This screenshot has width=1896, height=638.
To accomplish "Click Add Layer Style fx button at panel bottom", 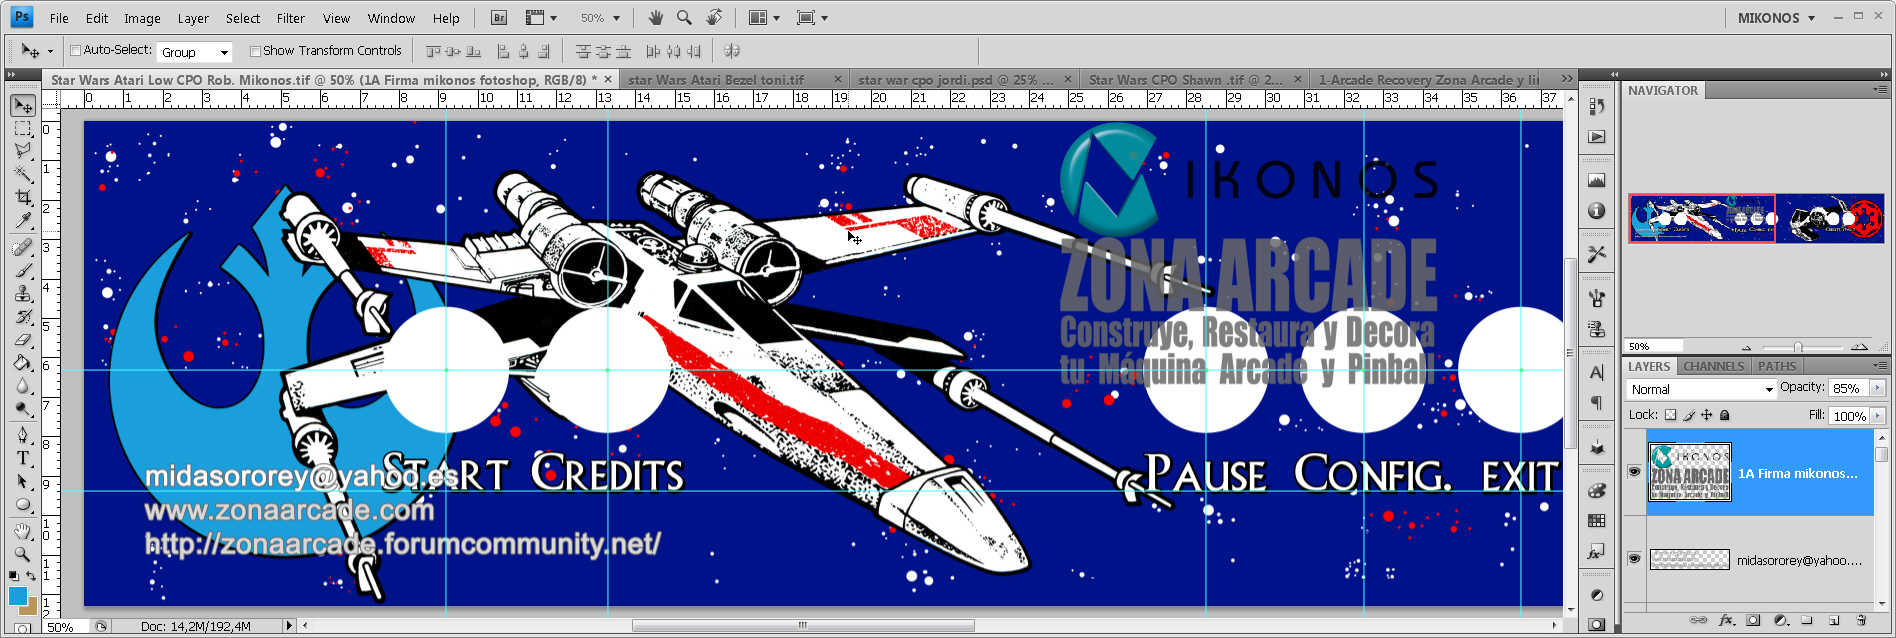I will (1726, 620).
